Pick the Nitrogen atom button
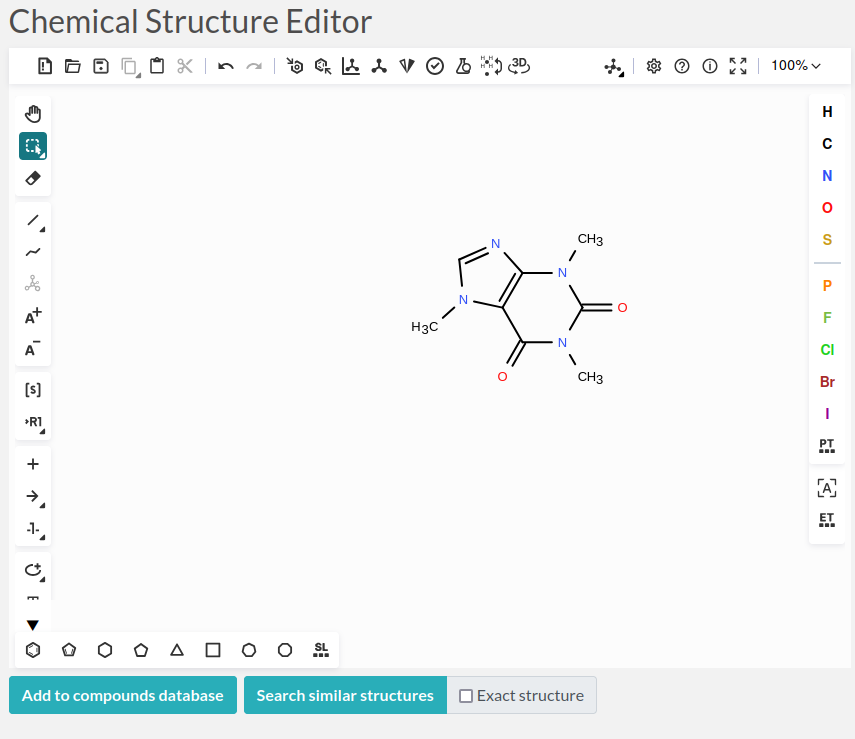Viewport: 855px width, 739px height. click(x=827, y=176)
